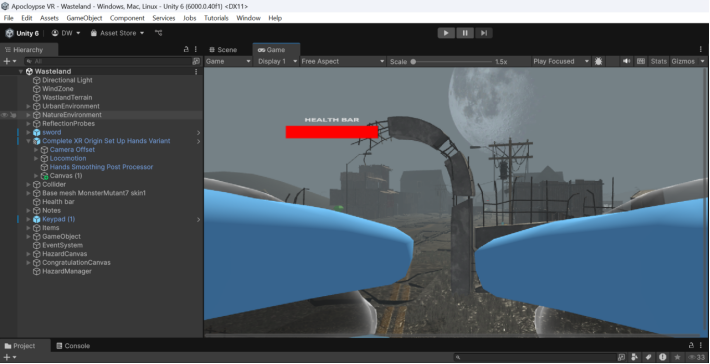Click the Keypad (1) prefab icon
This screenshot has height=364, width=710.
pyautogui.click(x=37, y=219)
